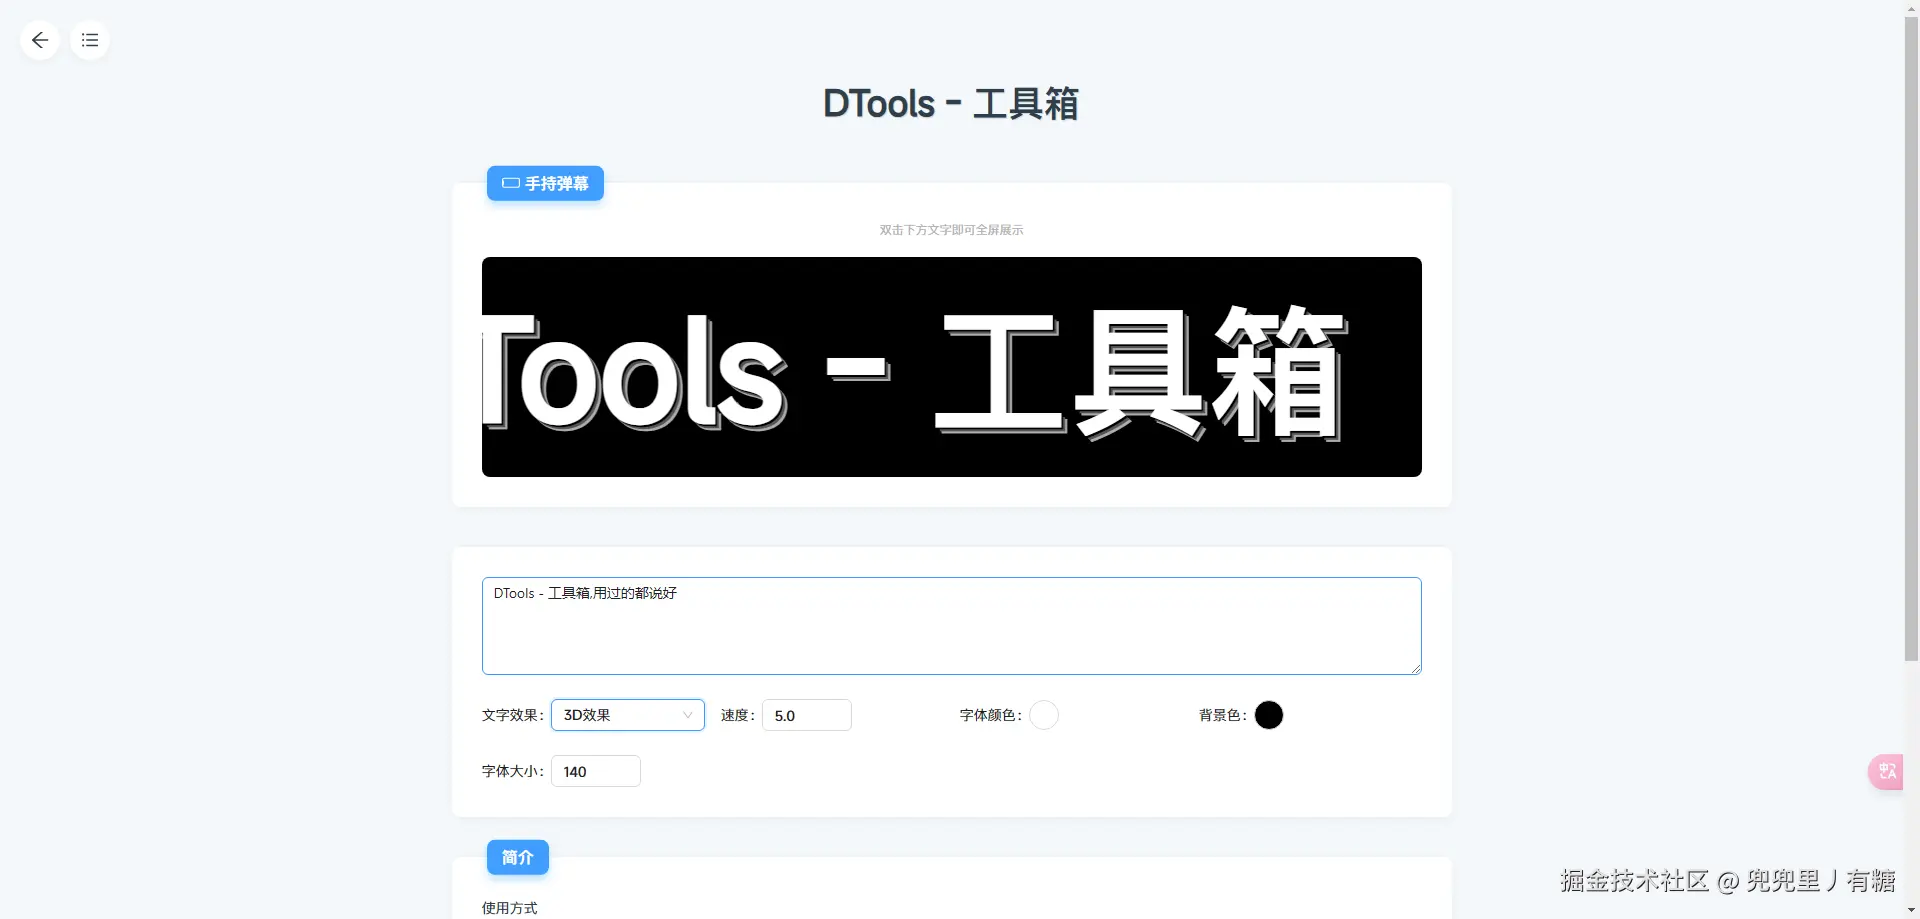Click the 使用方式 text
Screen dimensions: 1920x919
[x=510, y=908]
